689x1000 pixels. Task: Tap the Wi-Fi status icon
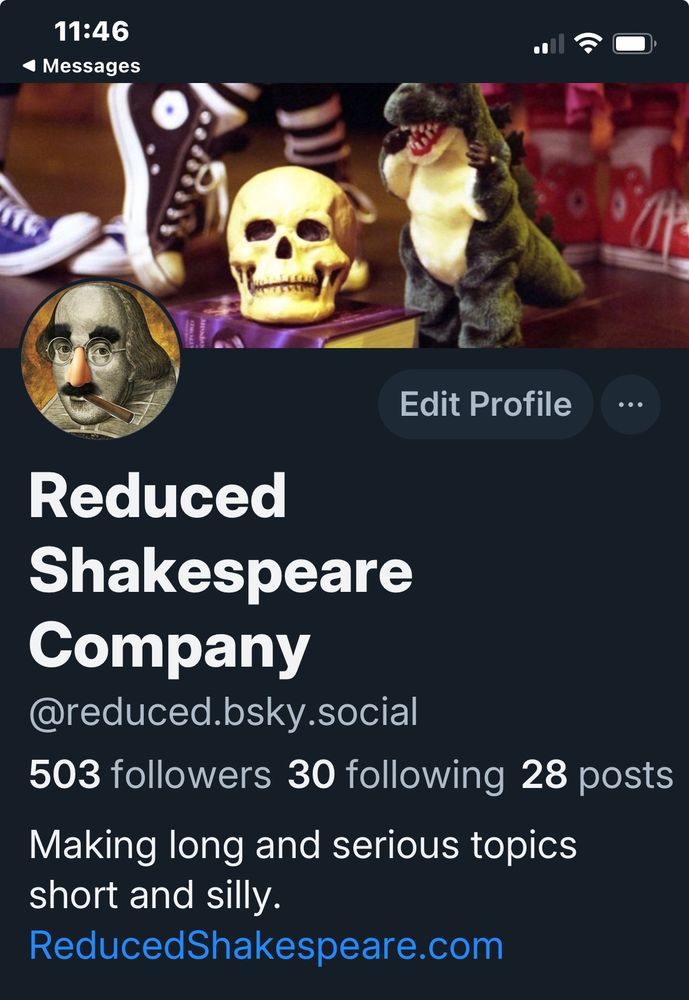pyautogui.click(x=588, y=43)
